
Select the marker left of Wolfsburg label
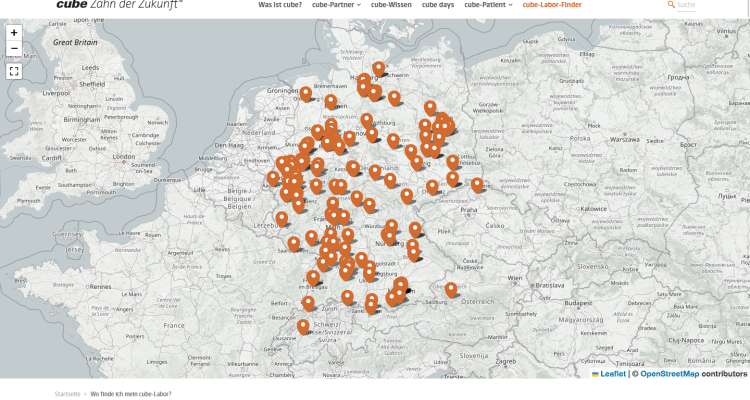[366, 121]
